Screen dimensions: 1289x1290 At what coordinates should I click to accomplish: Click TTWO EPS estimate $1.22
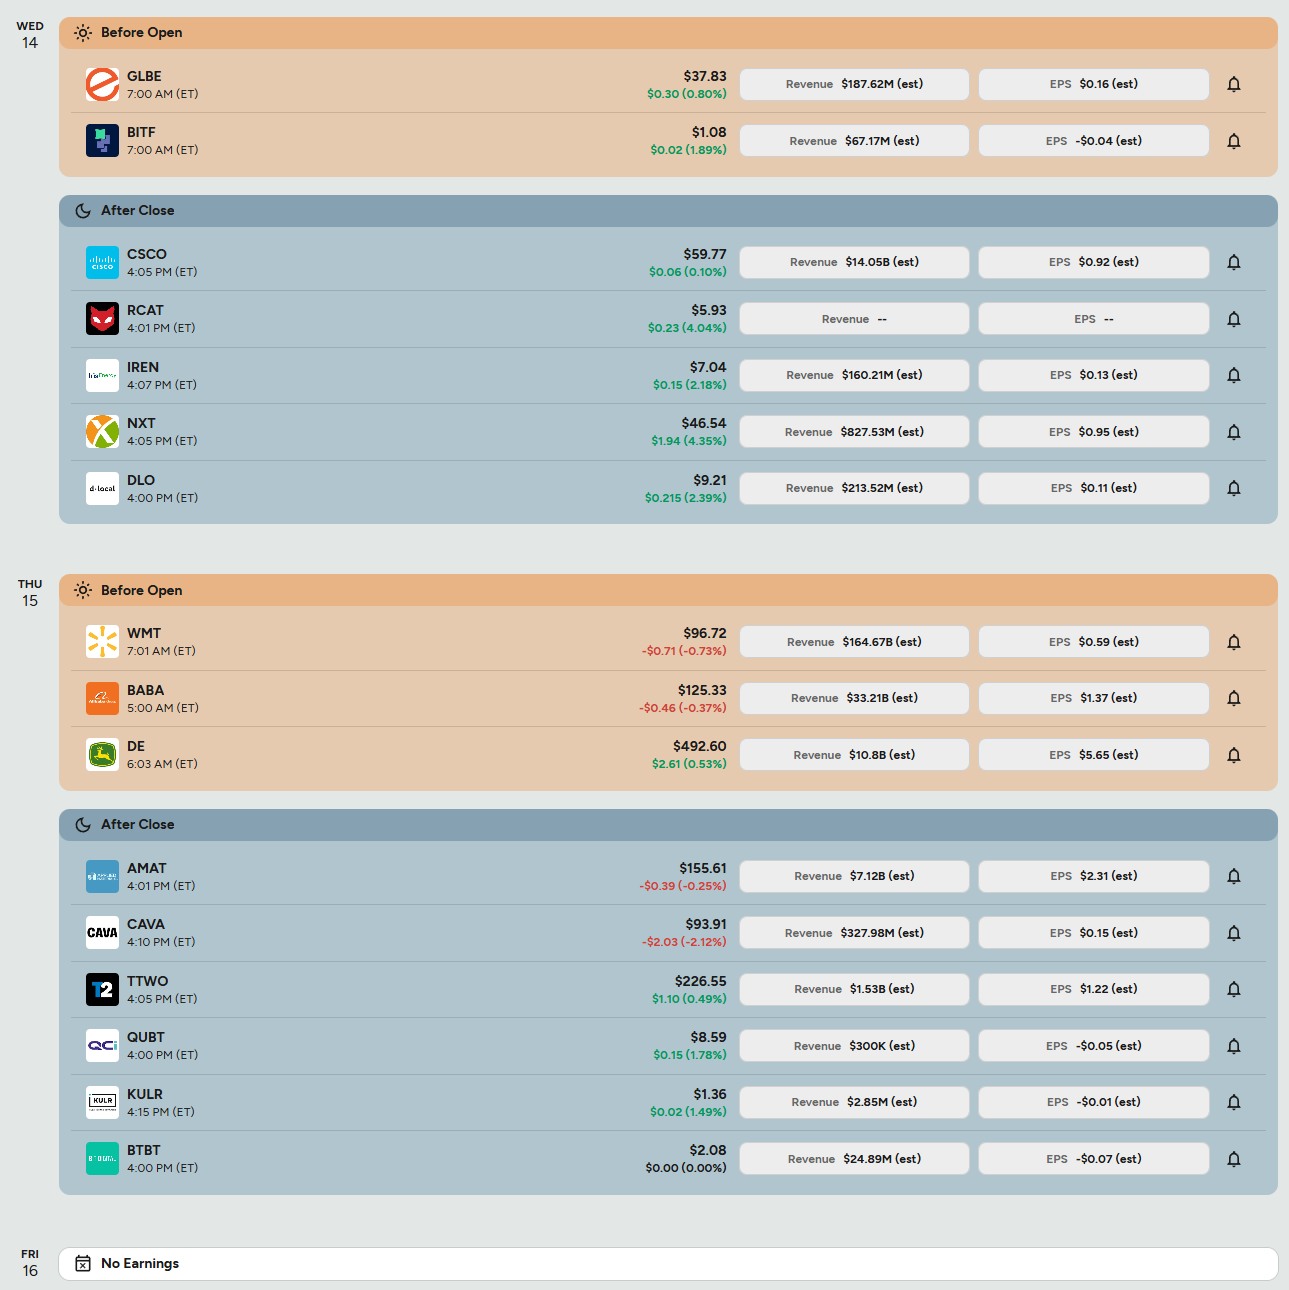point(1094,989)
